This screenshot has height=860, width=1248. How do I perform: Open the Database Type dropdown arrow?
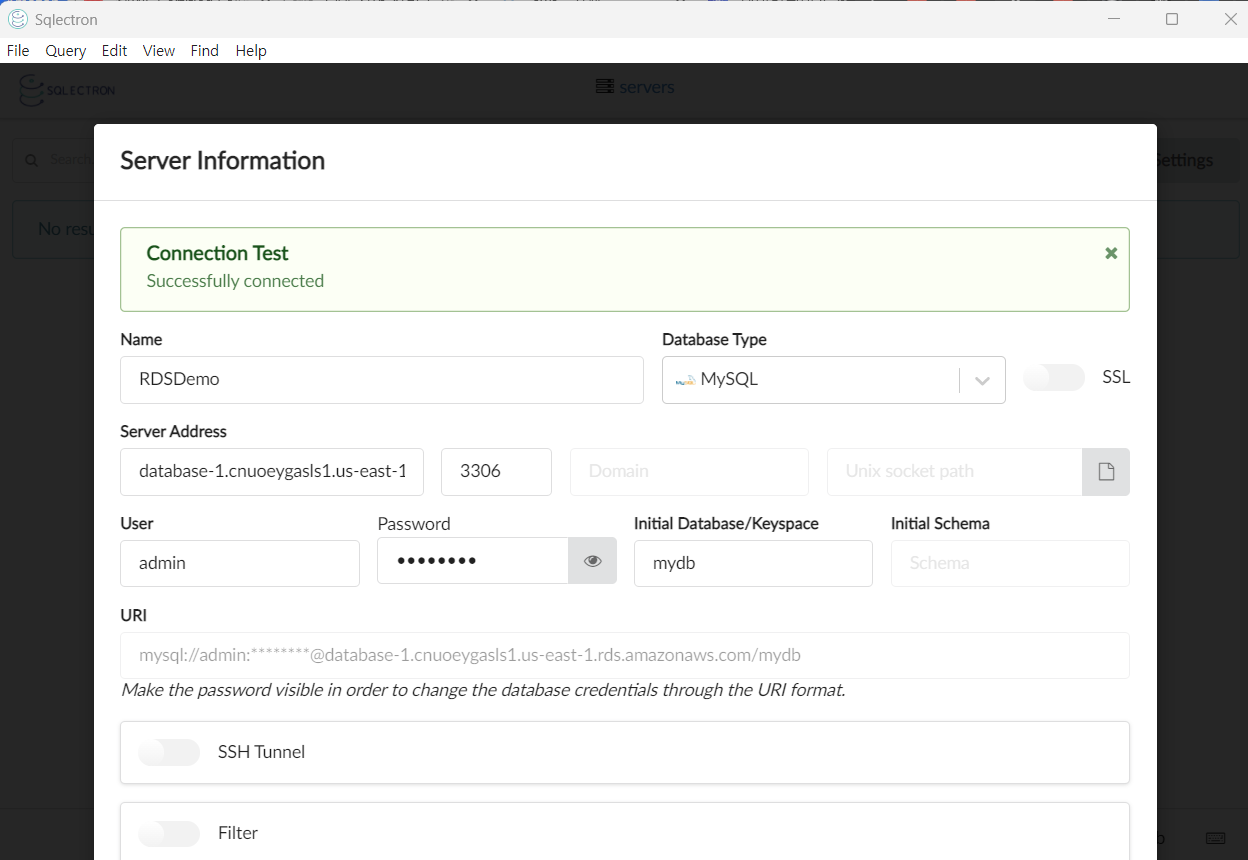(x=982, y=380)
